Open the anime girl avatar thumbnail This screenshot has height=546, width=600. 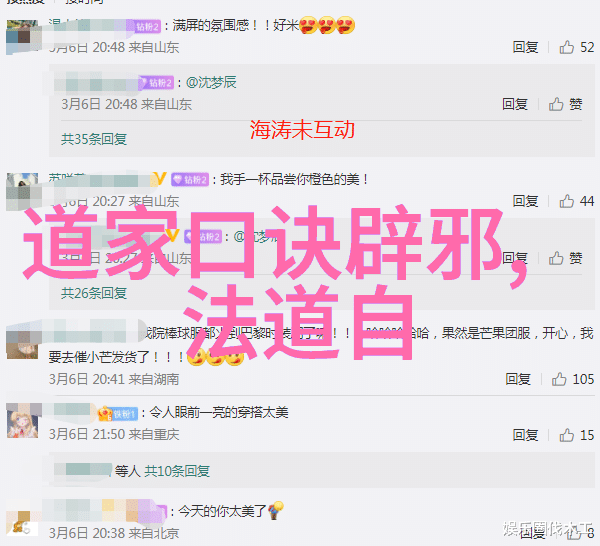click(x=23, y=421)
